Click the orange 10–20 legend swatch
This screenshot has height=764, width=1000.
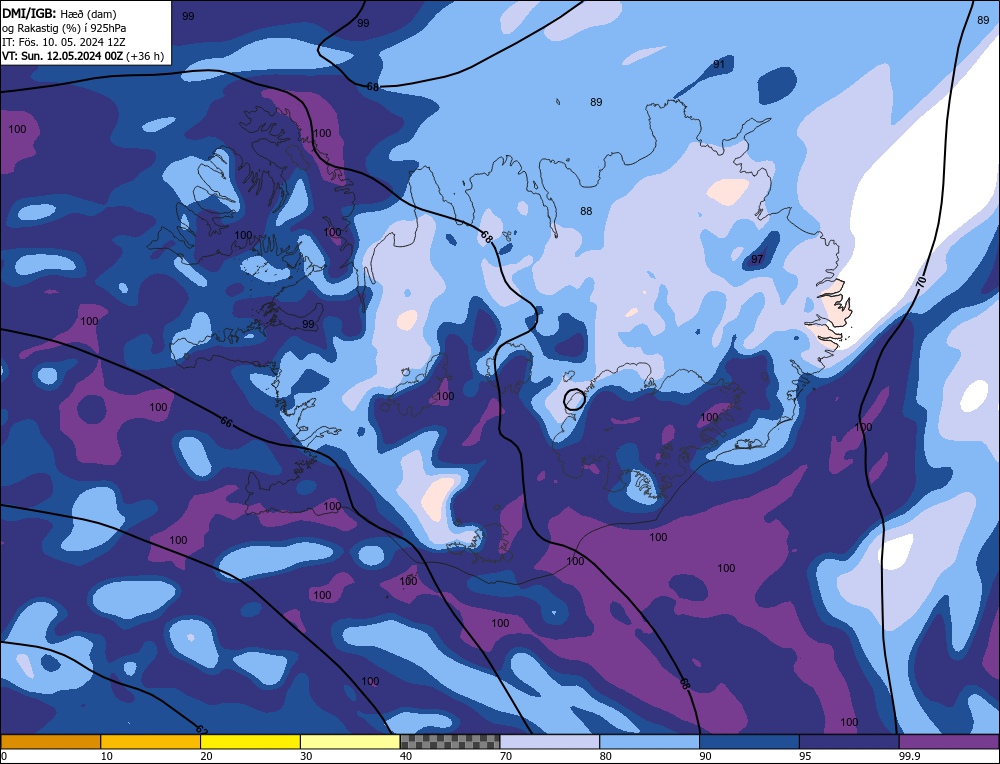coord(151,741)
